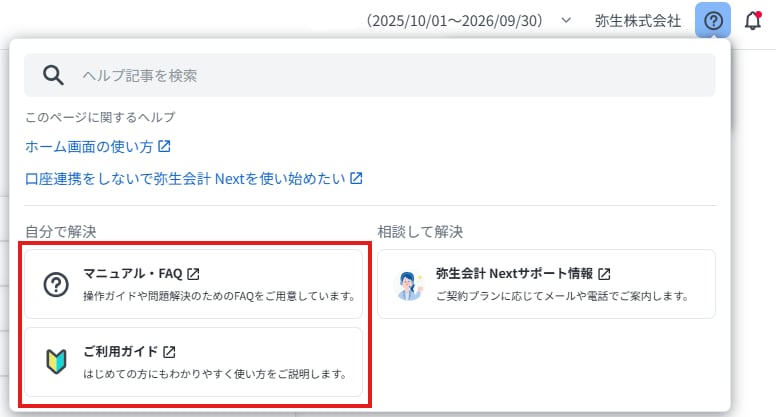This screenshot has width=776, height=417.
Task: Click the external icon next to ご利用ガイド
Action: [x=169, y=352]
